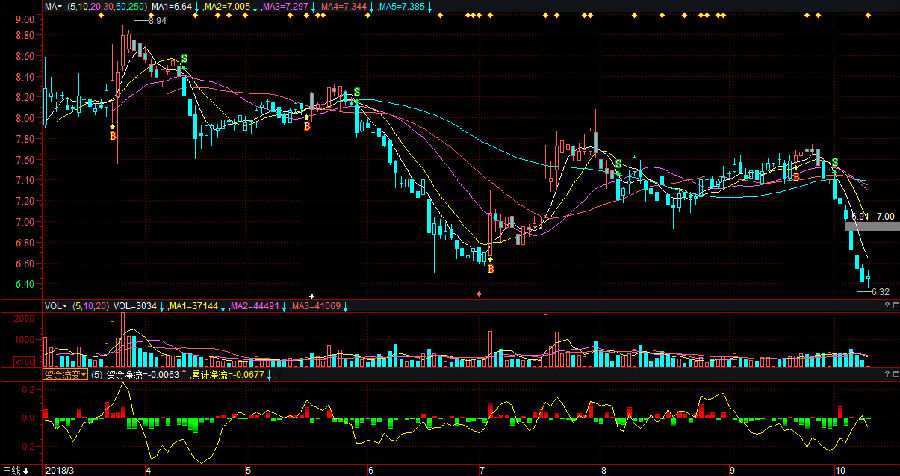Click the 9.00 price axis label
The height and width of the screenshot is (476, 900).
(x=27, y=19)
